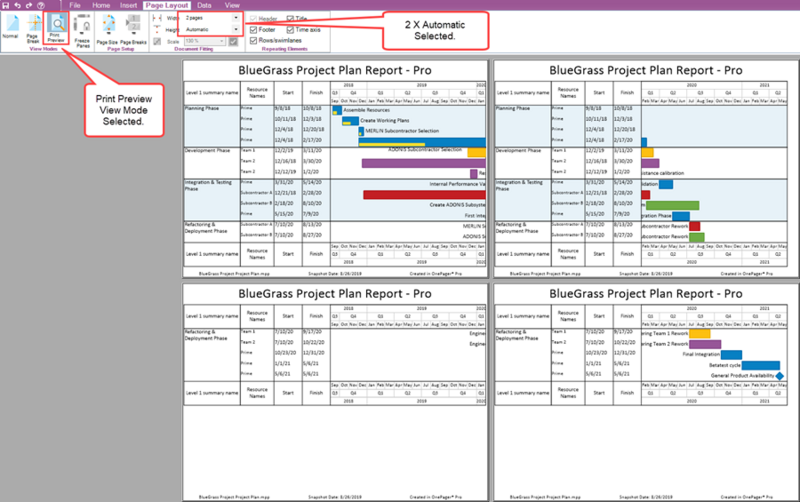Image resolution: width=800 pixels, height=502 pixels.
Task: Switch to the View ribbon tab
Action: (x=232, y=5)
